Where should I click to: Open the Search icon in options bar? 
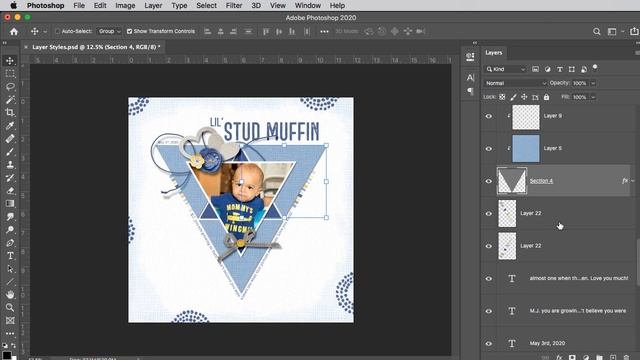click(597, 31)
